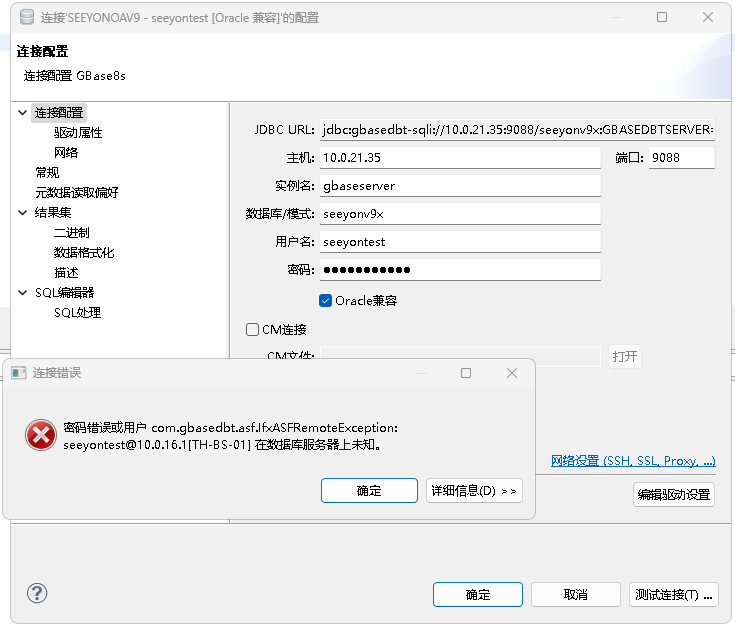The height and width of the screenshot is (625, 735).
Task: Click the 连接错误 dialog title icon
Action: point(18,373)
